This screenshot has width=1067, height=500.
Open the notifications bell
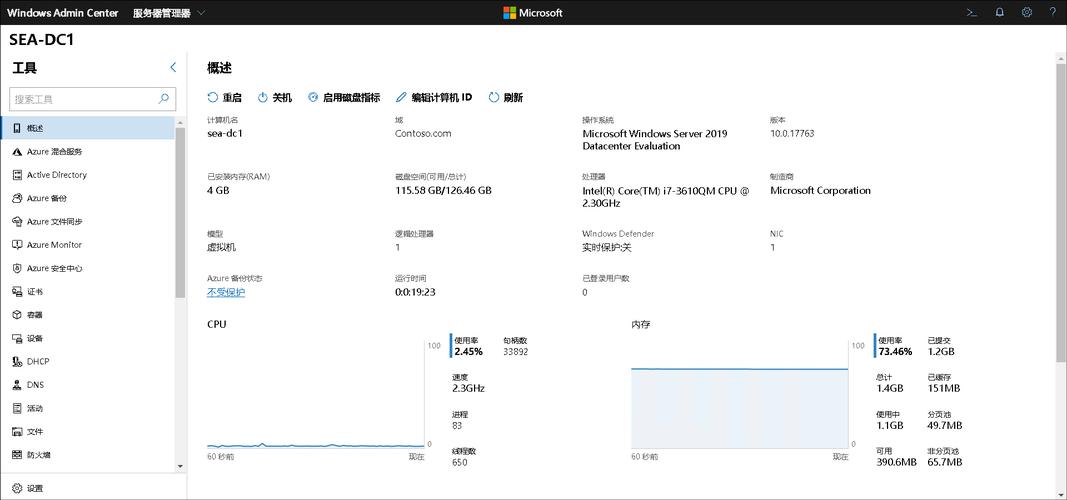(x=1000, y=12)
